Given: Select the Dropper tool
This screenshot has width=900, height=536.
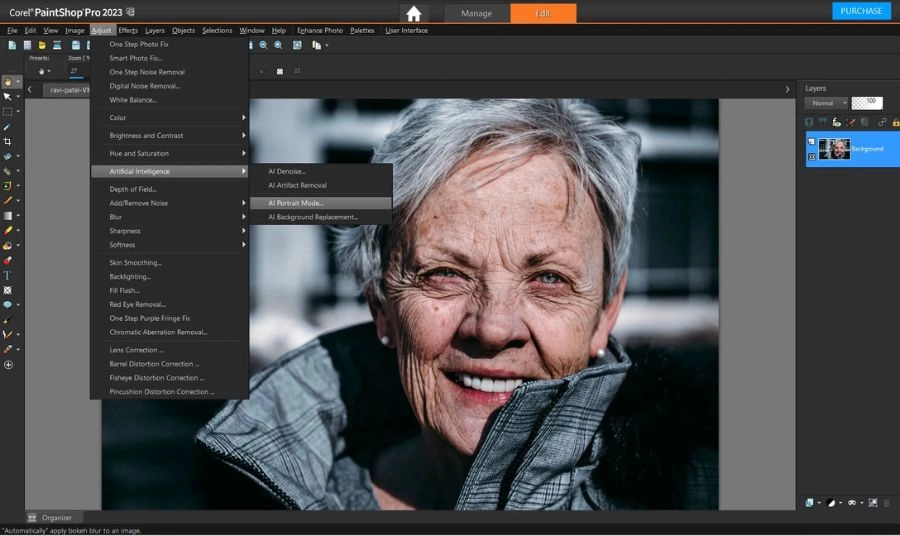Looking at the screenshot, I should pos(7,126).
